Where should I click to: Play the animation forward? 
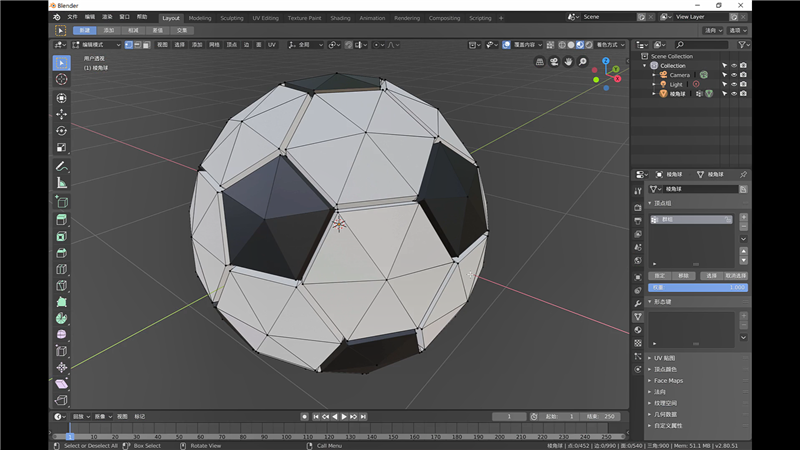pyautogui.click(x=344, y=417)
